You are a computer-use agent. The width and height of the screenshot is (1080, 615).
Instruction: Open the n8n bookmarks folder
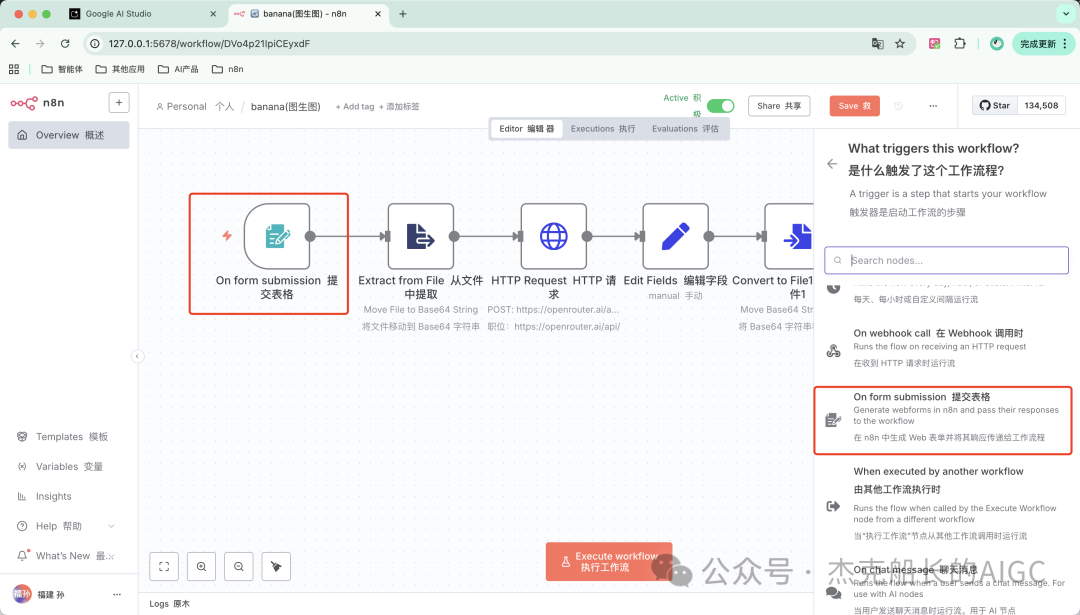coord(228,69)
